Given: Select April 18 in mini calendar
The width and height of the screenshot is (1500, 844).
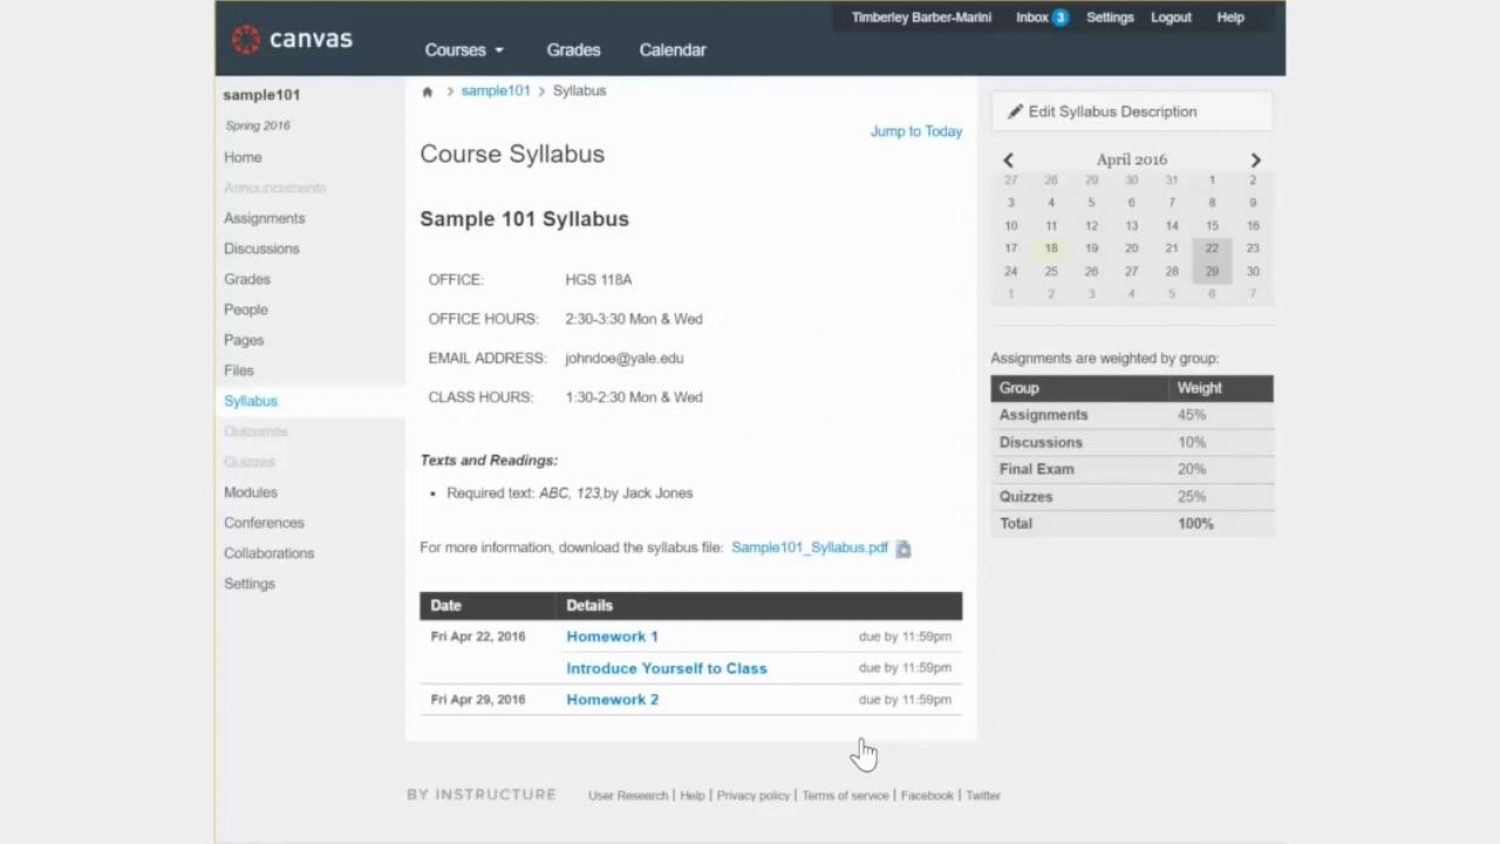Looking at the screenshot, I should tap(1051, 248).
